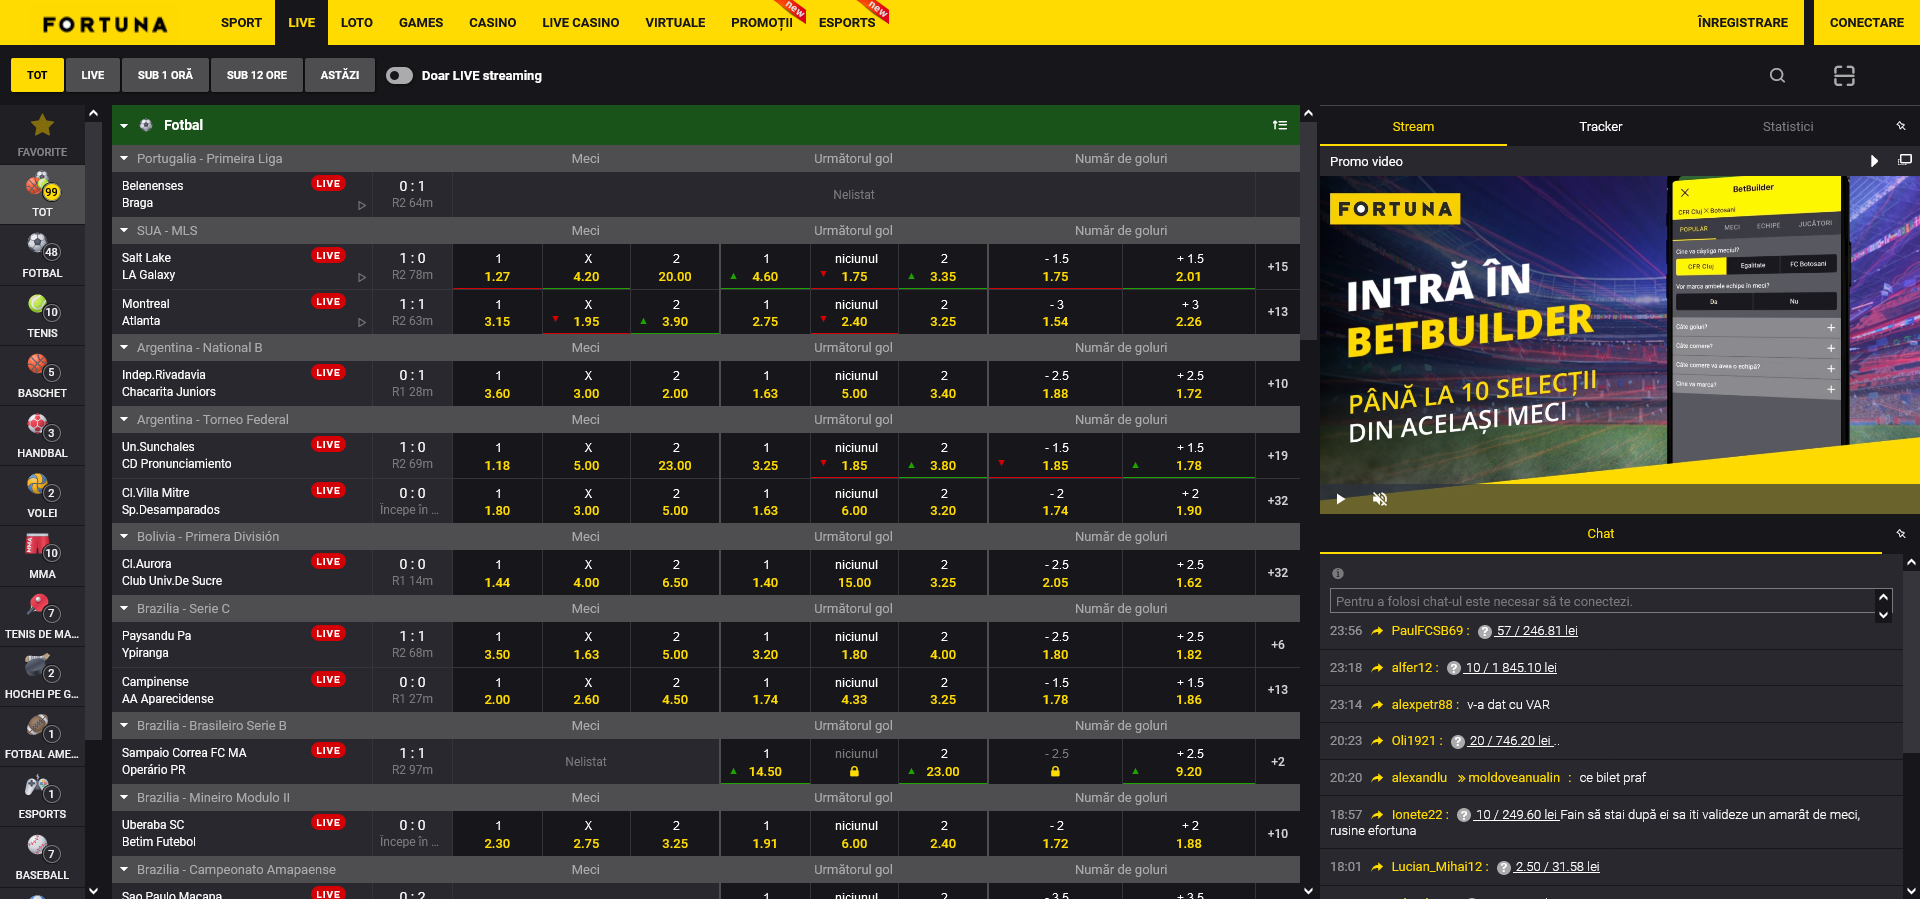1920x899 pixels.
Task: Open alfer12 shared ticket link
Action: [x=1510, y=668]
